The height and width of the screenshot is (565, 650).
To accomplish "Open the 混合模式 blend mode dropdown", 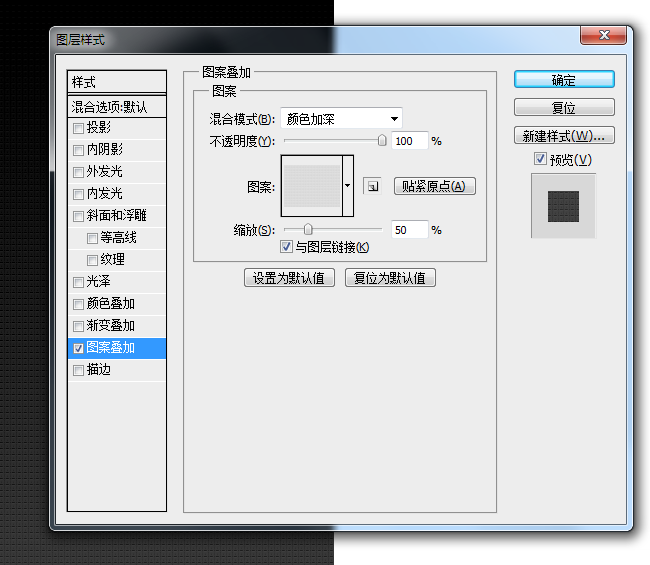I will coord(340,118).
